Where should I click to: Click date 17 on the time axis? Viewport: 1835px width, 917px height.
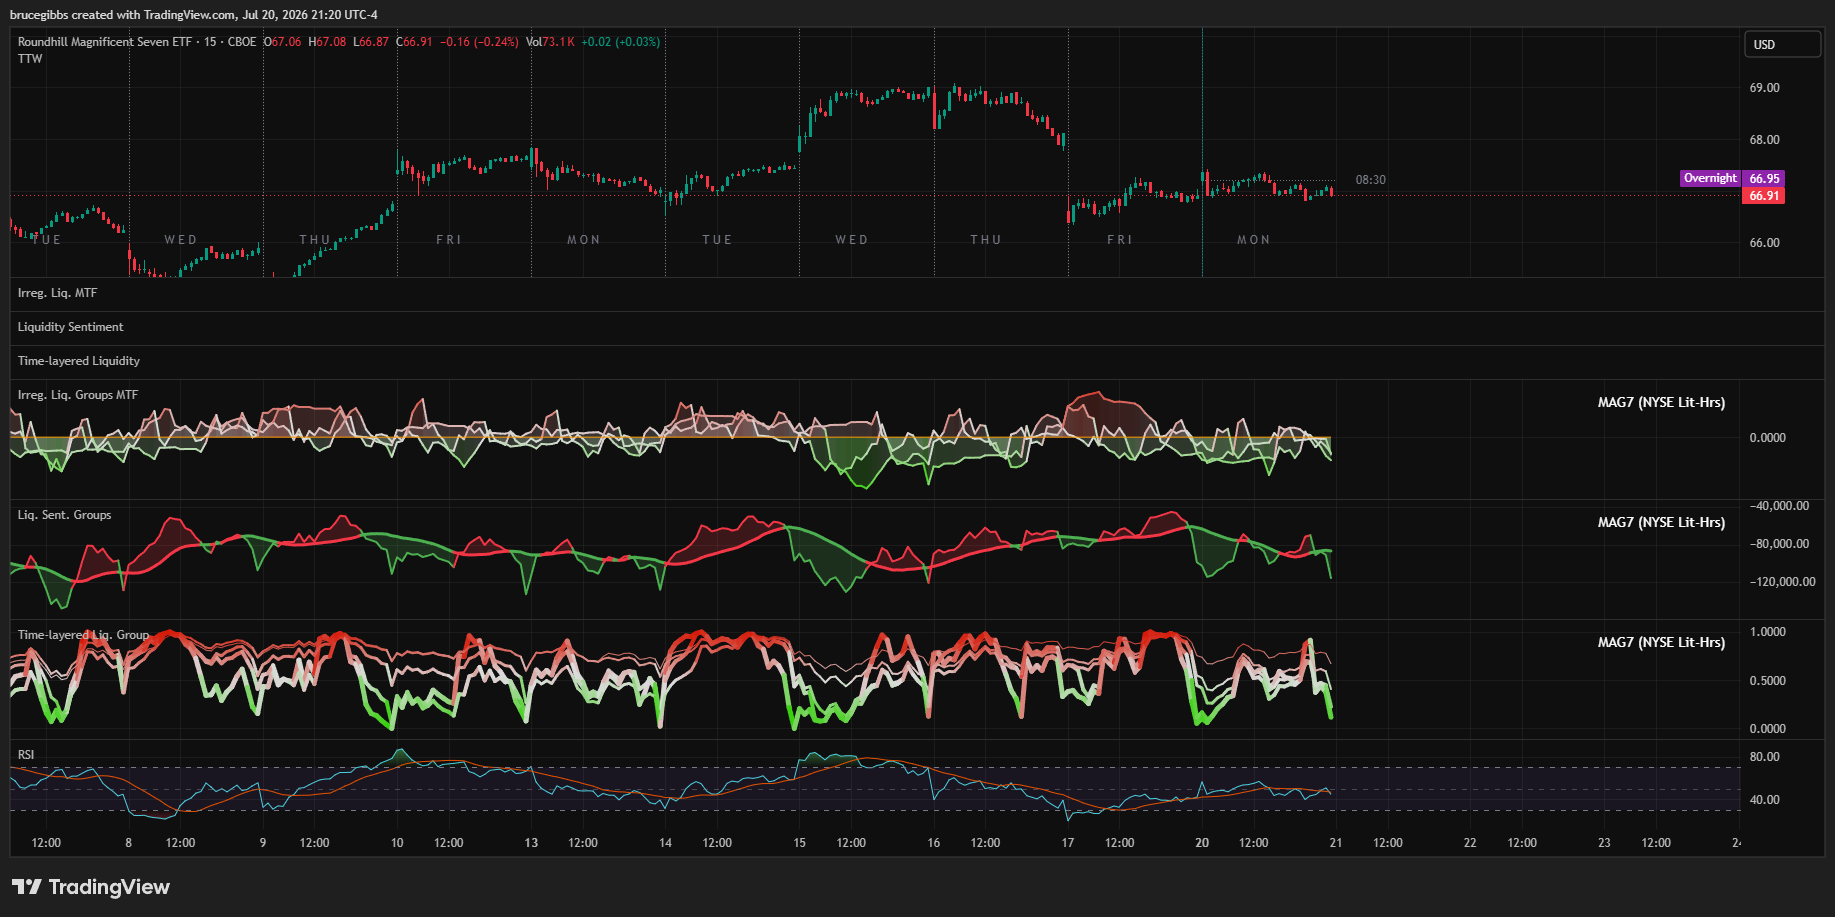[1068, 843]
